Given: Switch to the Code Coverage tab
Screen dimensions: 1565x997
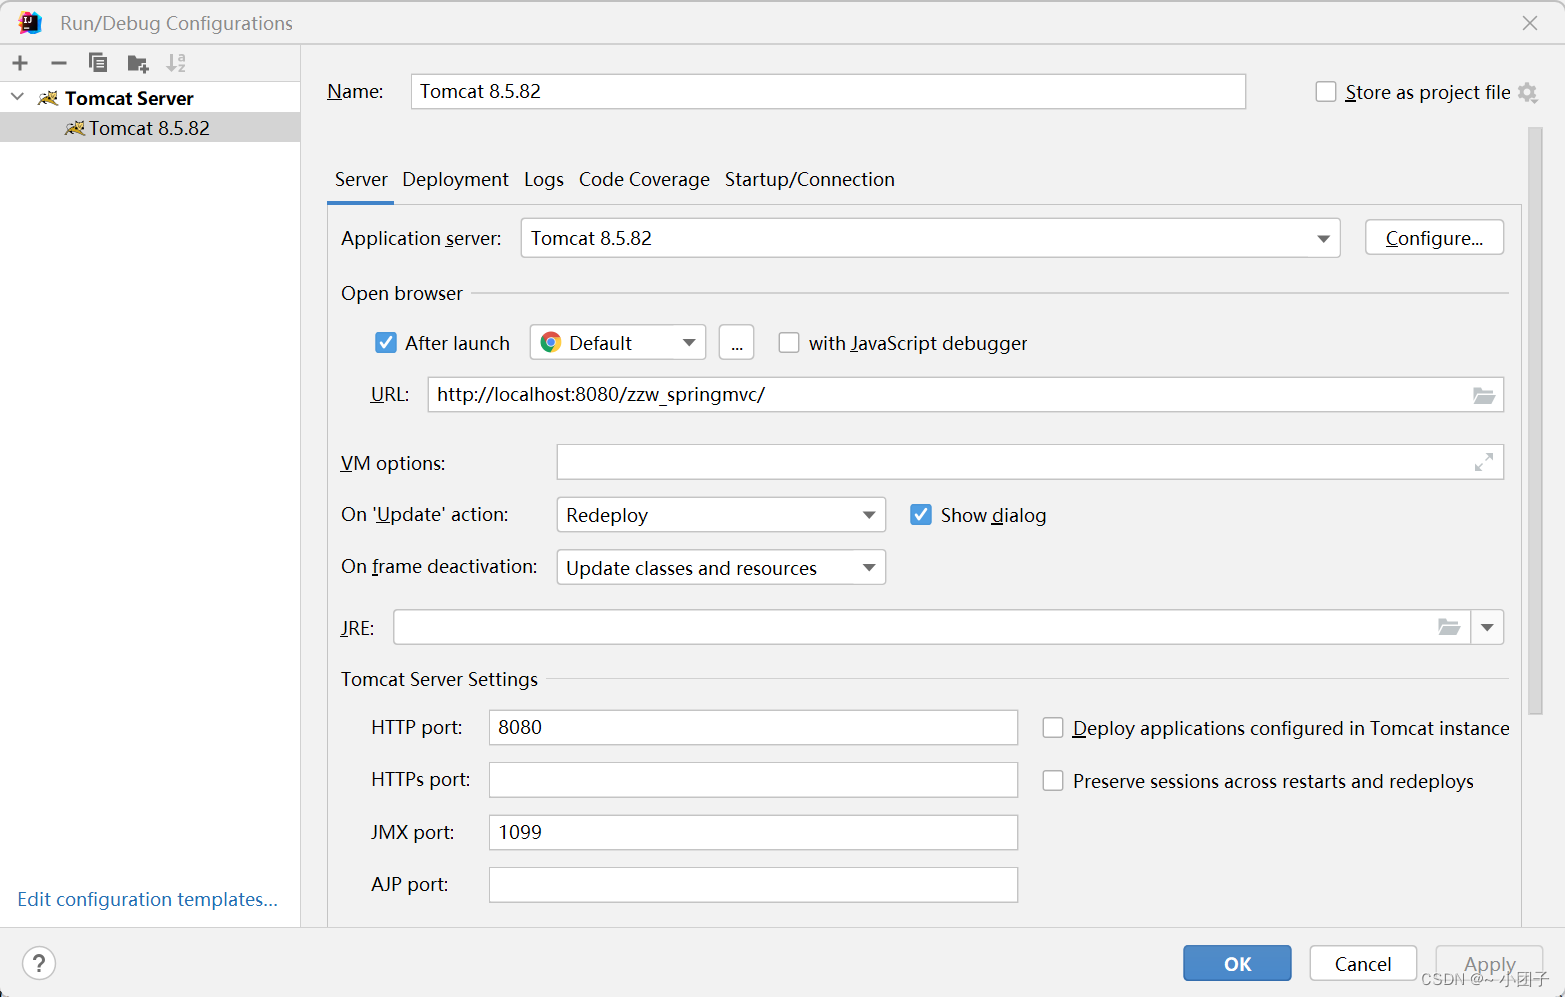Looking at the screenshot, I should point(644,180).
